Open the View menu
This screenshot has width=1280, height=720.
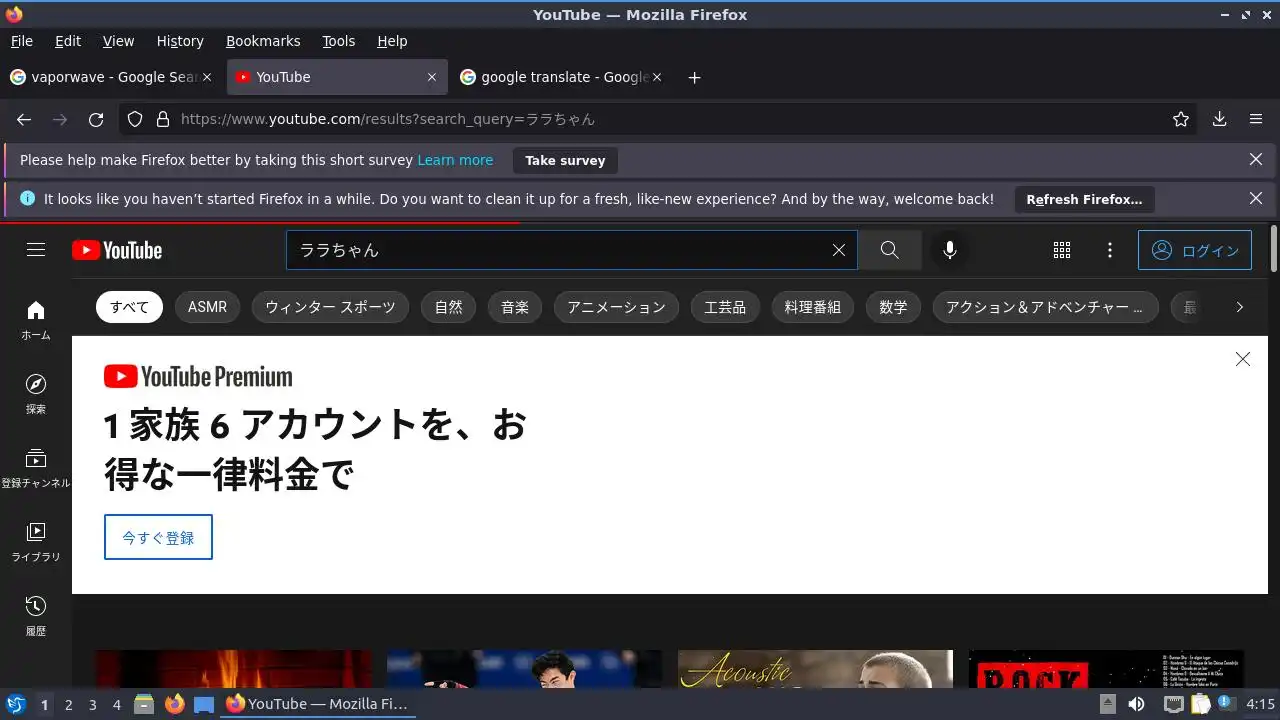coord(118,41)
